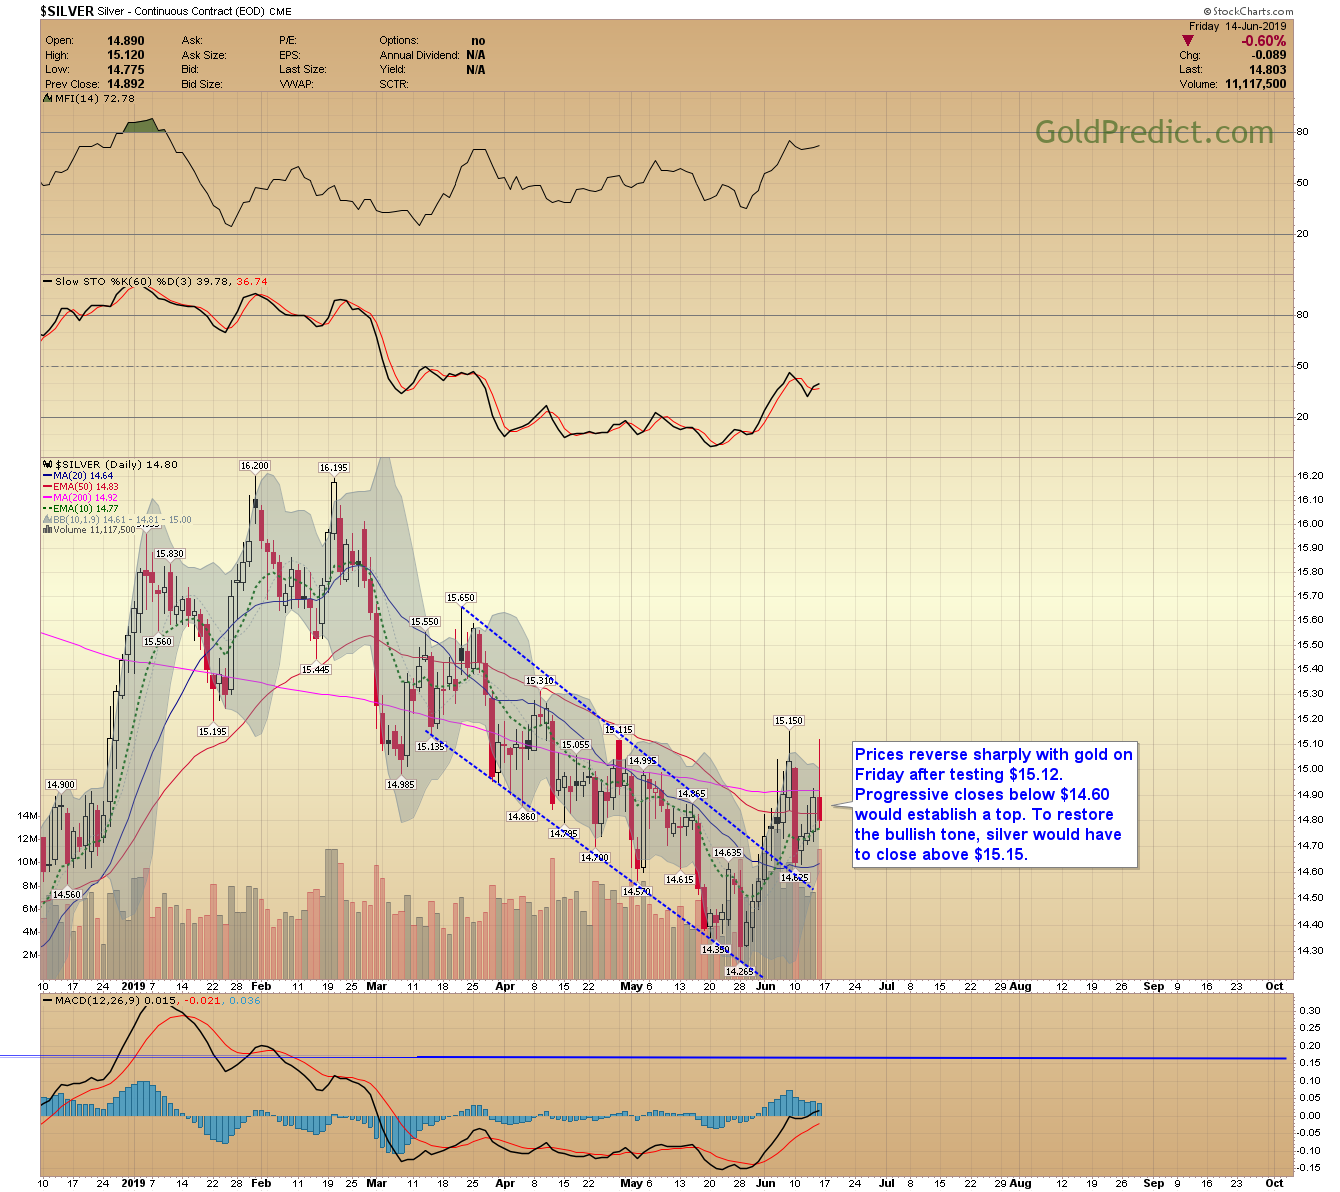Click the 15.830 price label
Screen dimensions: 1340x1192
(170, 554)
